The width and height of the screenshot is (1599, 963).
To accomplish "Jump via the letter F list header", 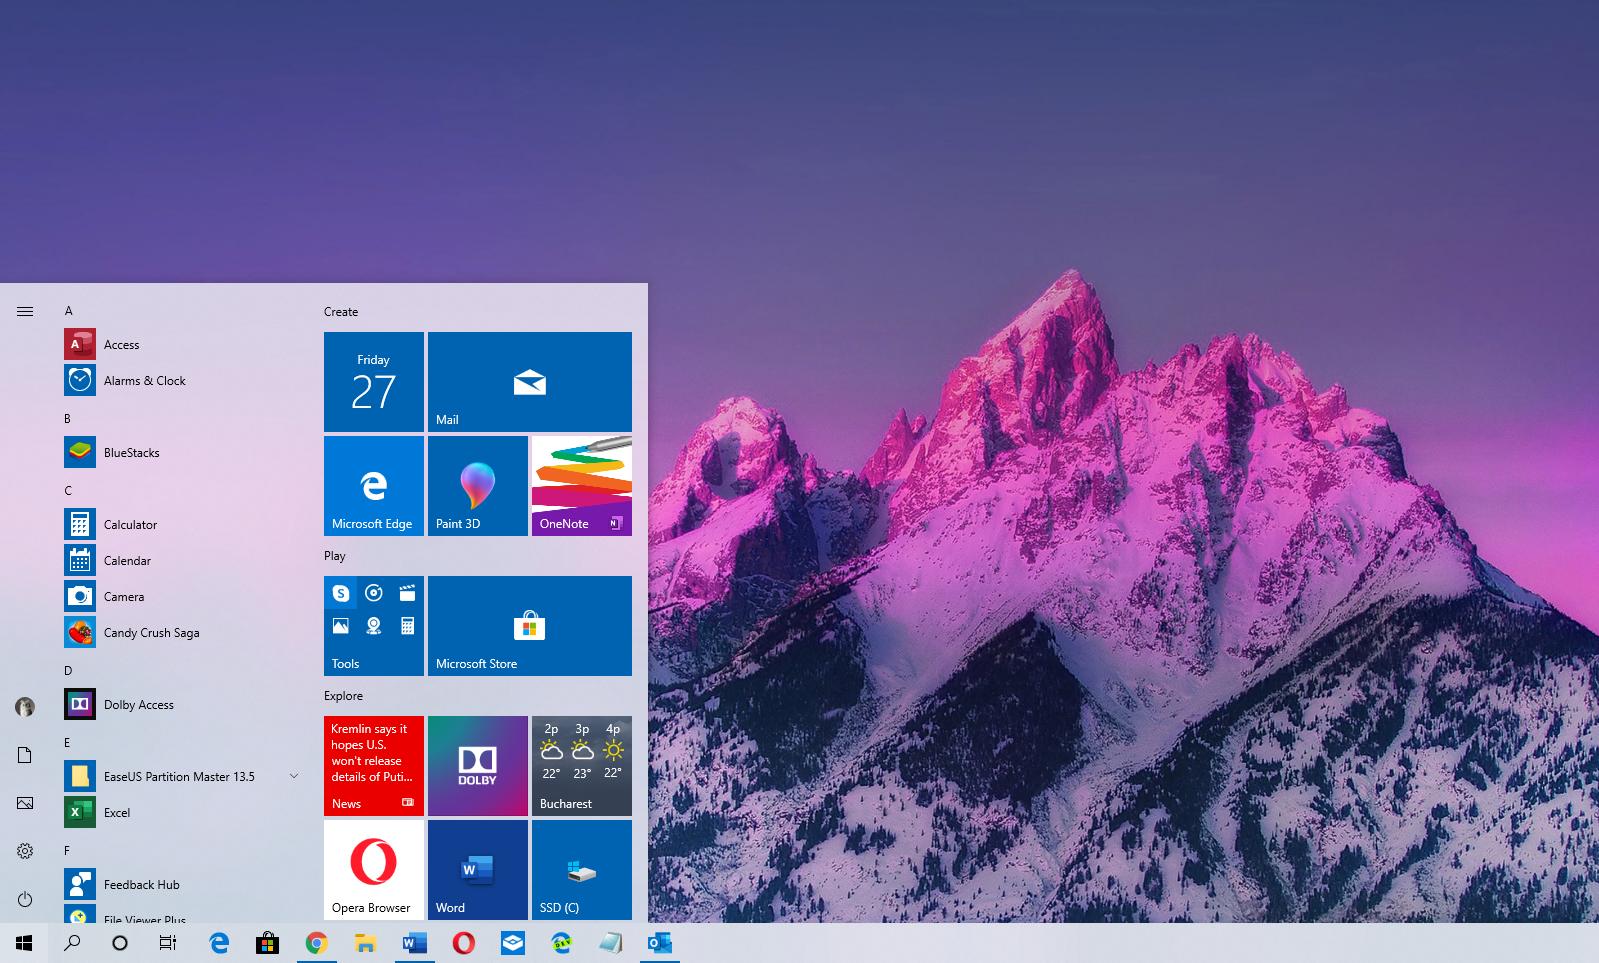I will click(67, 851).
